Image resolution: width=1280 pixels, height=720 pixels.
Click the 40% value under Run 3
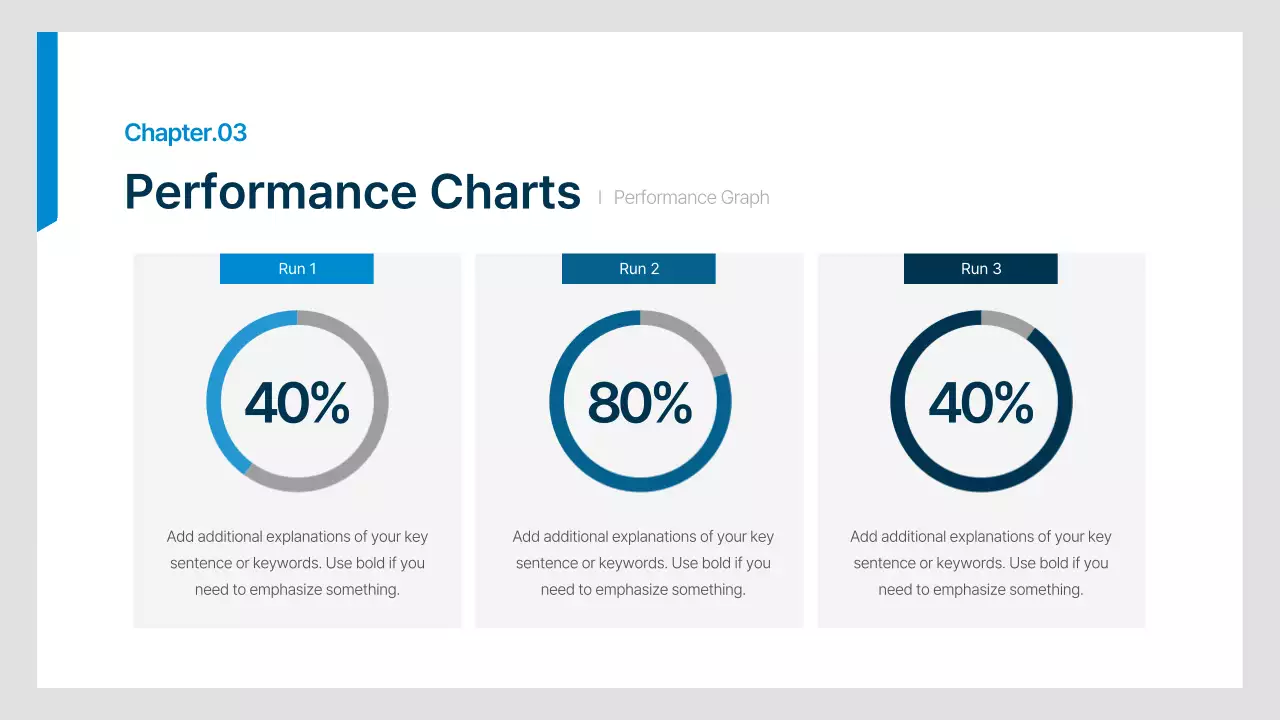tap(981, 403)
